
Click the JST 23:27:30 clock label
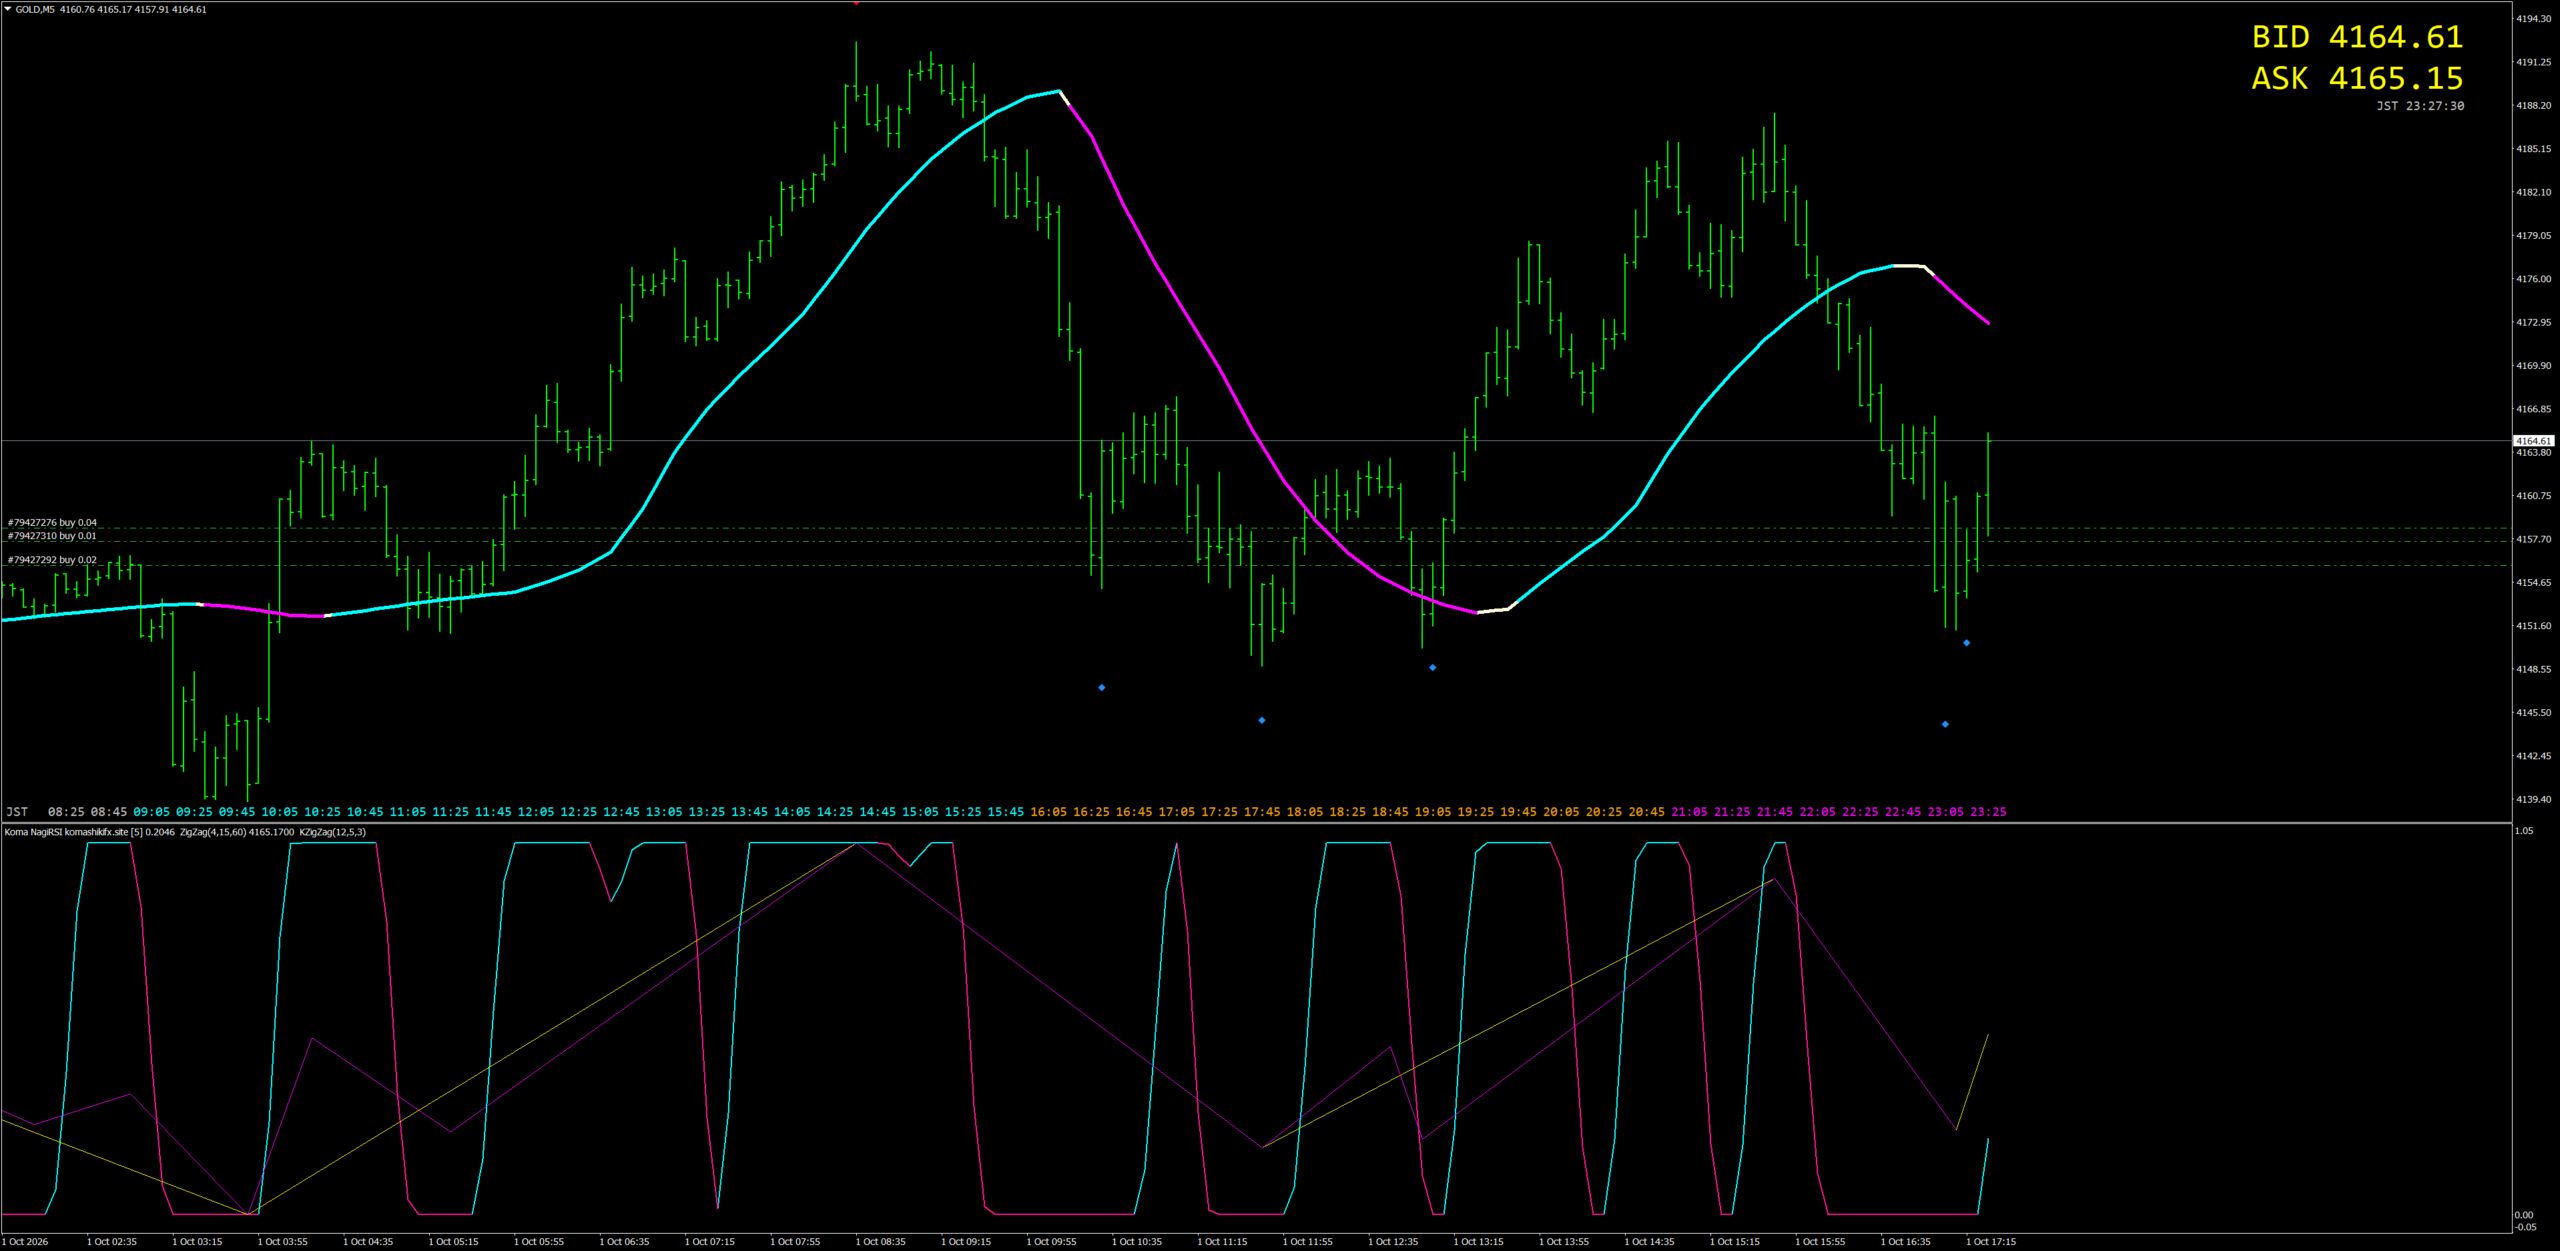tap(2420, 106)
